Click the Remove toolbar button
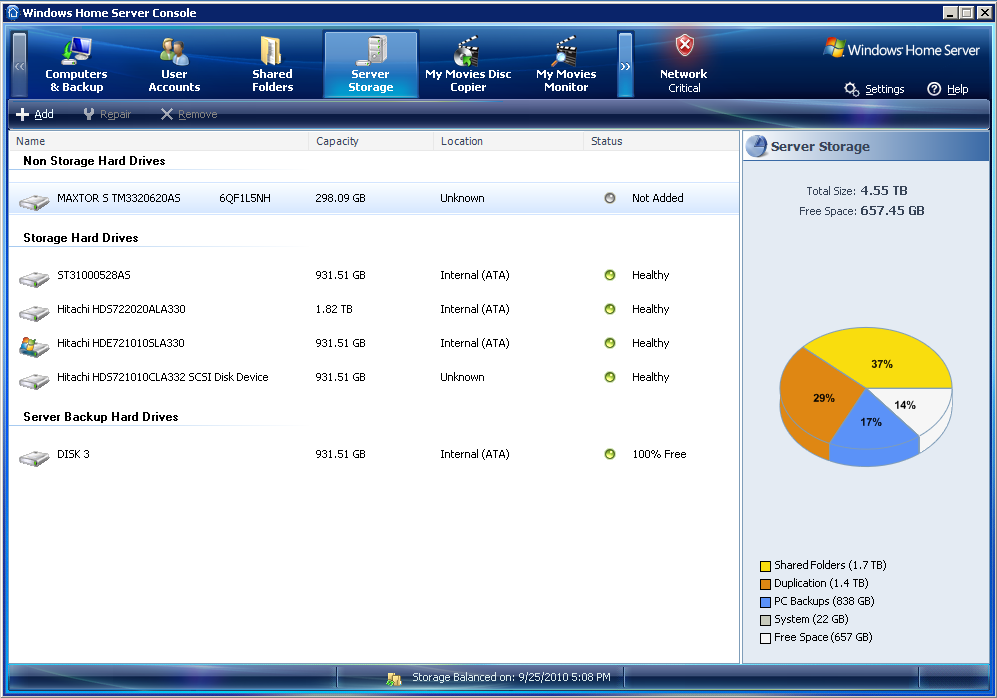Screen dimensions: 997x698 [x=189, y=114]
